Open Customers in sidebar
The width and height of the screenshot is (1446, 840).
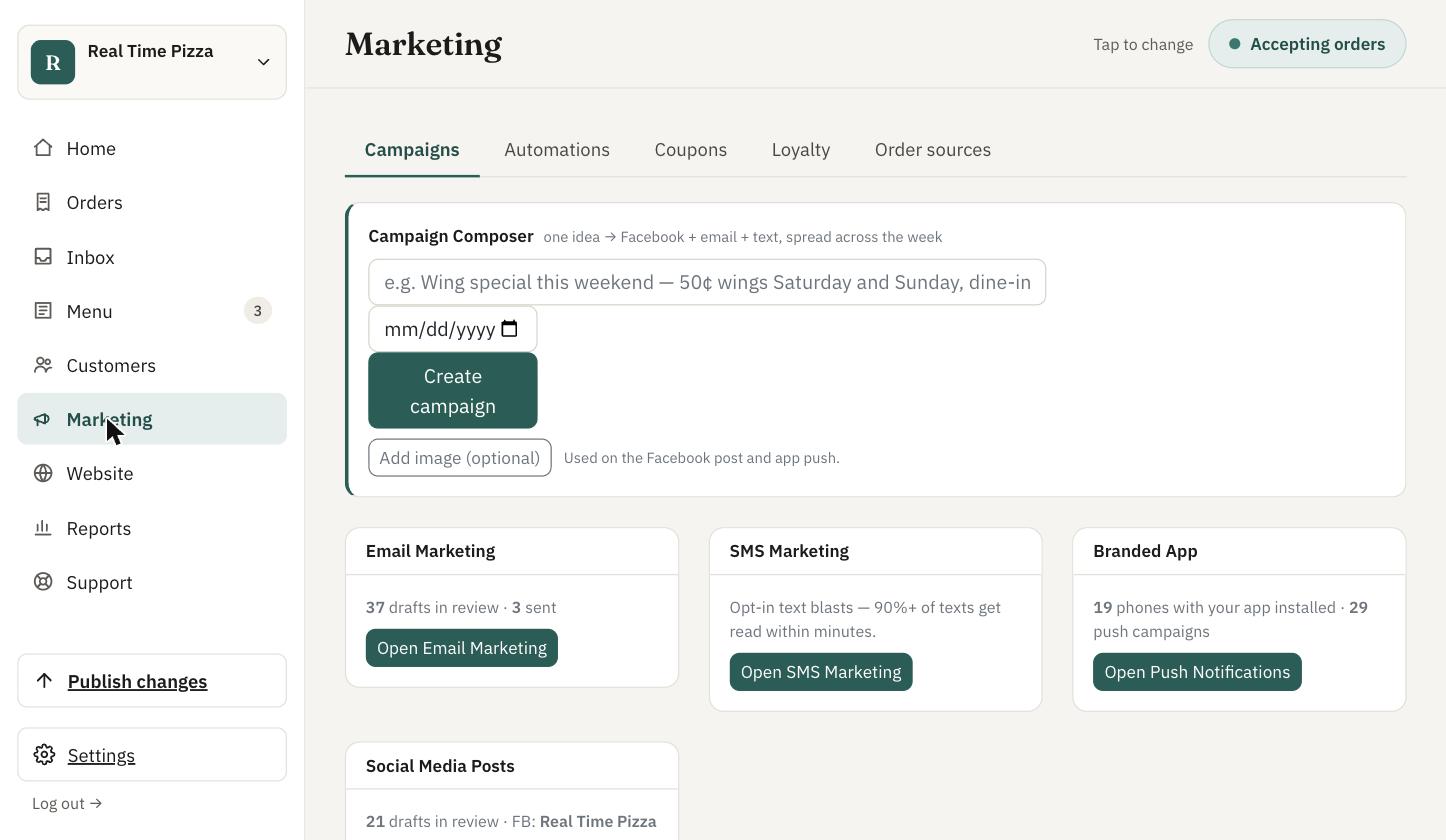(x=152, y=365)
